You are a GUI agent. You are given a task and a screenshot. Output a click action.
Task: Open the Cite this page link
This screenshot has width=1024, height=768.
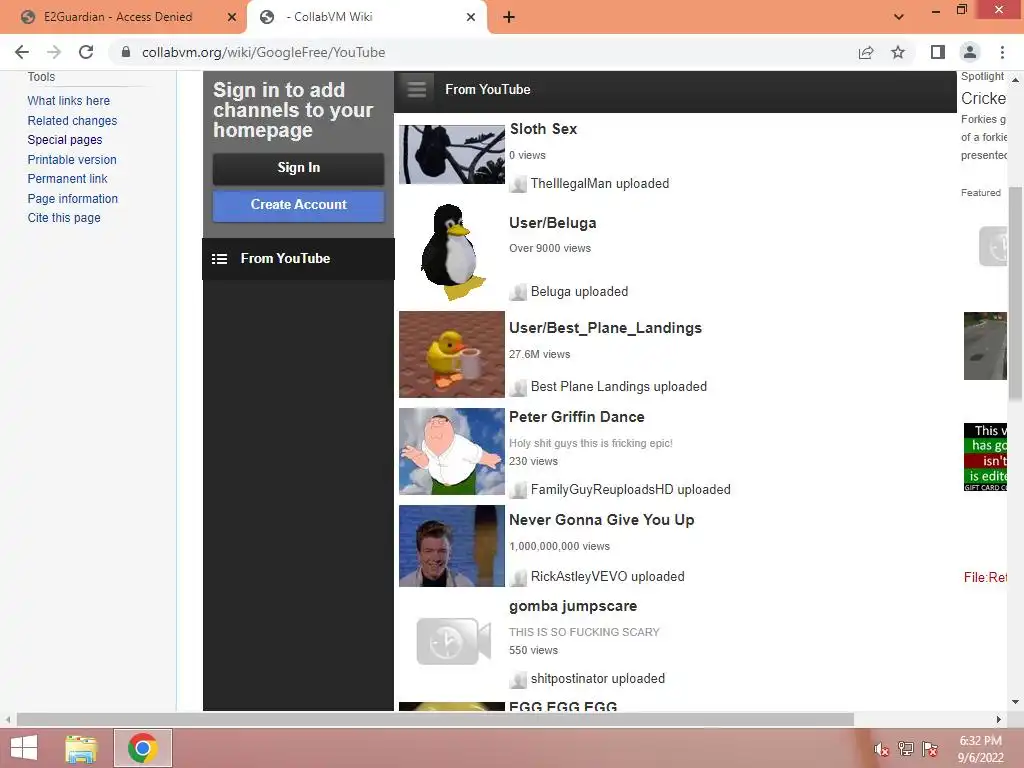pos(64,218)
